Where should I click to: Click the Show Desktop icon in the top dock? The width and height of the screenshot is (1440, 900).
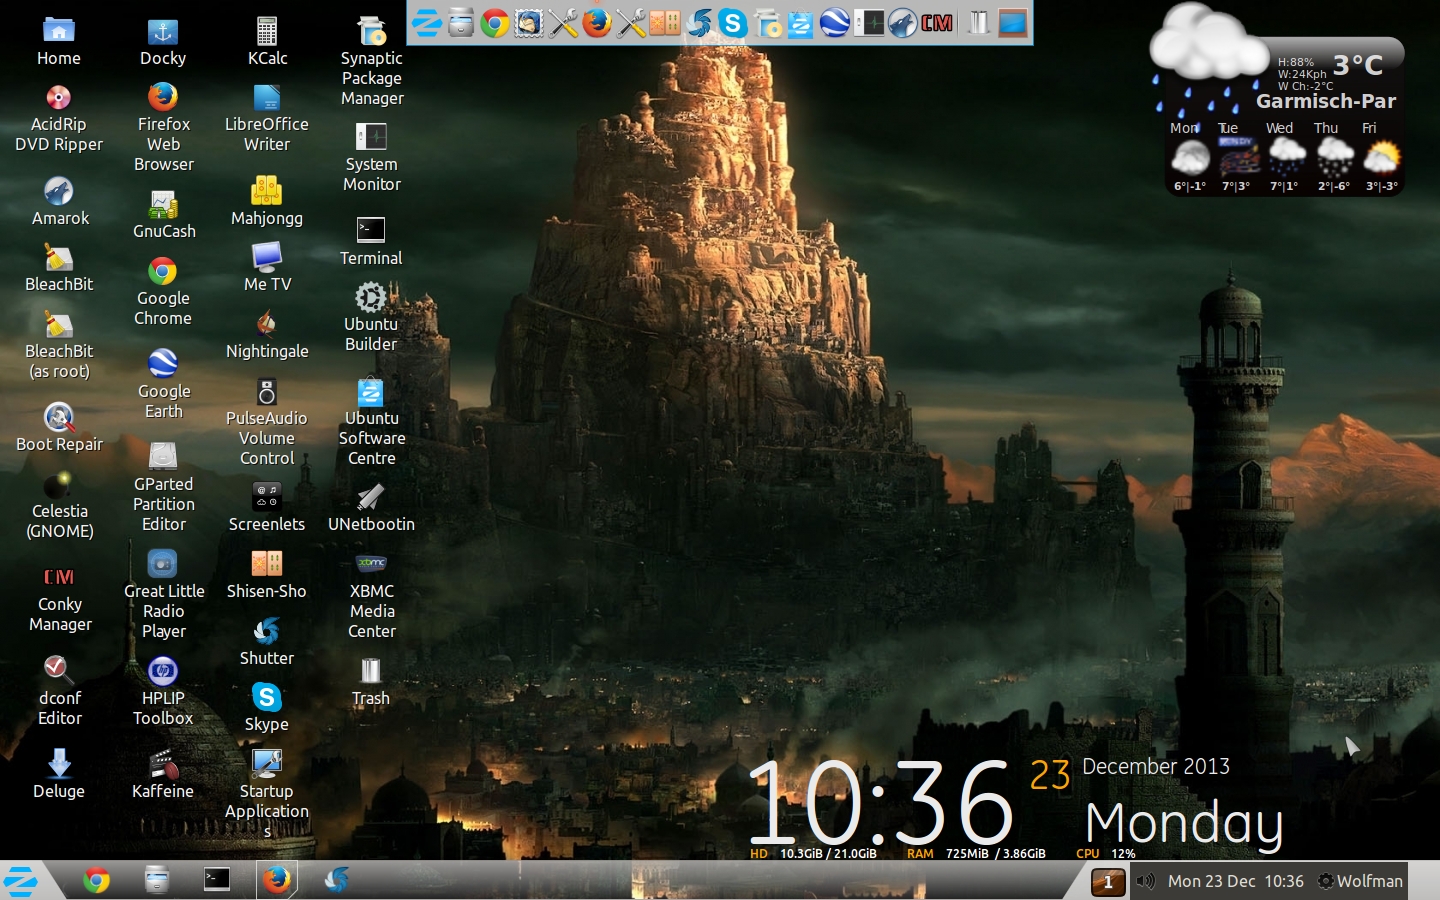1013,23
